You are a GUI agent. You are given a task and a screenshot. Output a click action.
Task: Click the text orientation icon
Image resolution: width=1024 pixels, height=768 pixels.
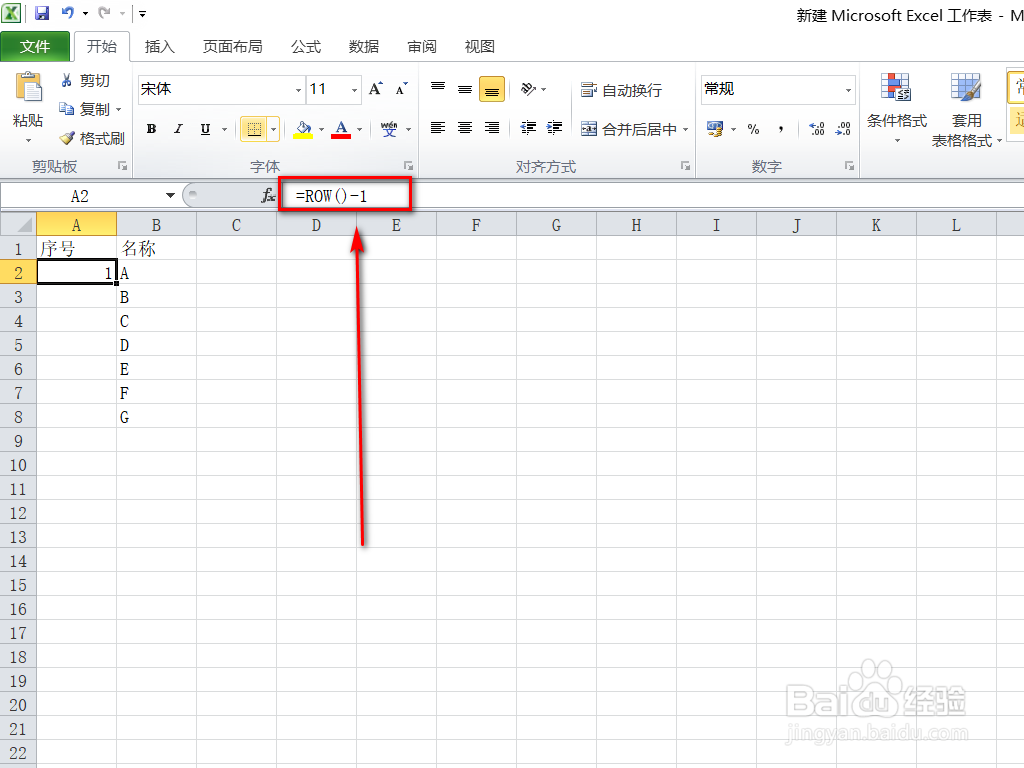[x=528, y=89]
